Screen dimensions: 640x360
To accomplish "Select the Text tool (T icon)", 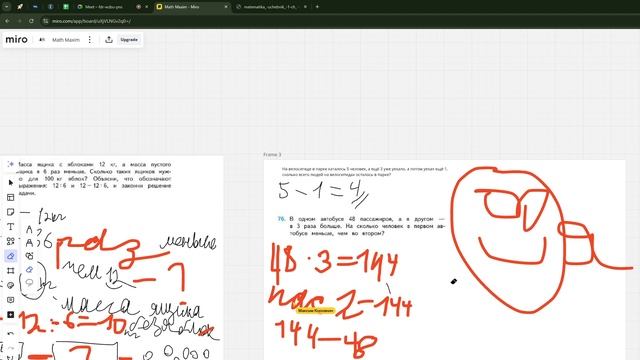I will point(11,227).
